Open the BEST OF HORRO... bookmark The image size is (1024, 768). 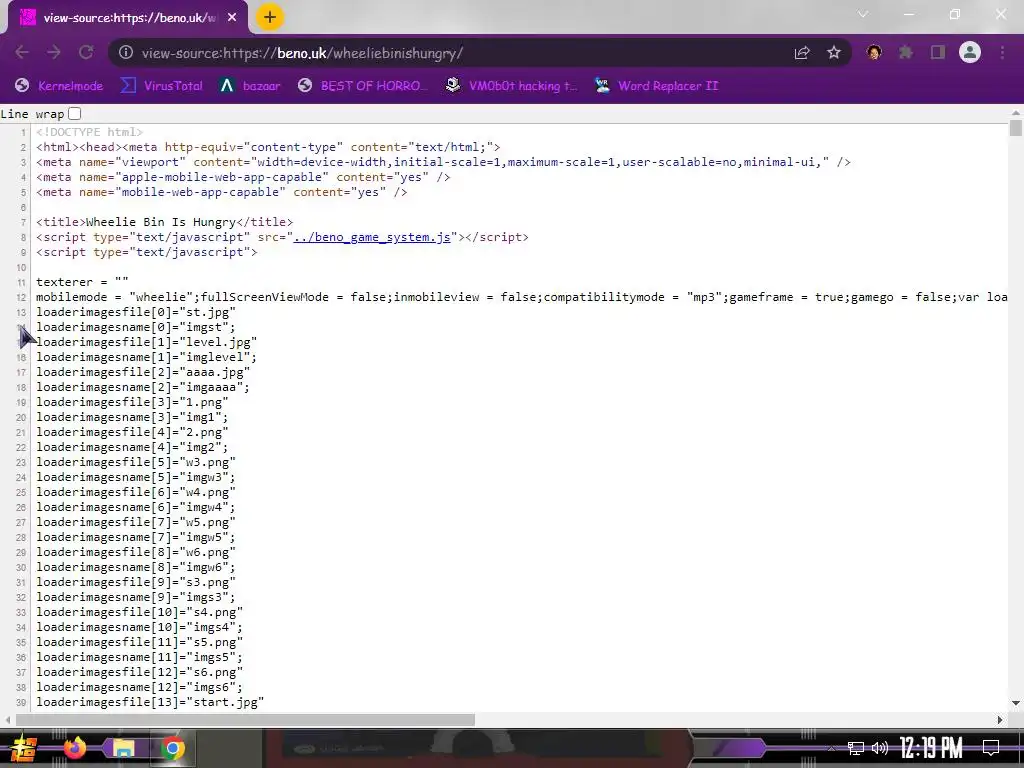362,86
